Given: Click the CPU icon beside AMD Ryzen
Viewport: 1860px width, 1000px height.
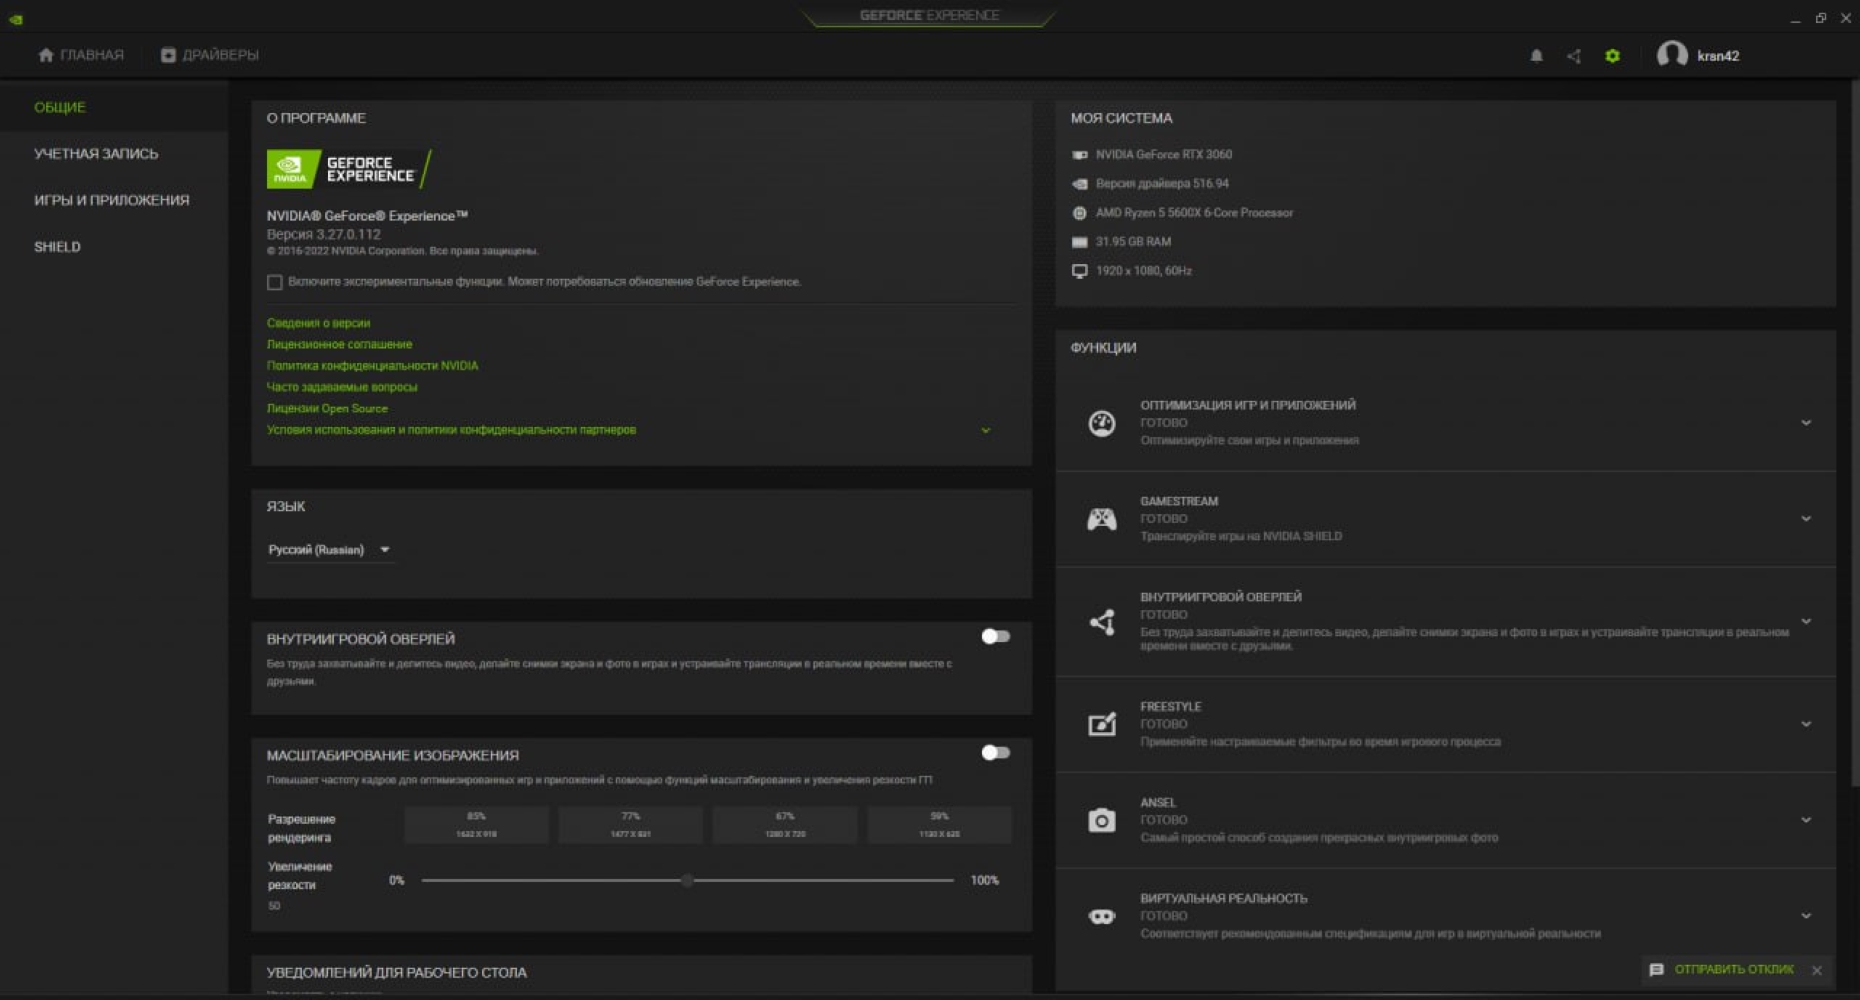Looking at the screenshot, I should pyautogui.click(x=1079, y=213).
